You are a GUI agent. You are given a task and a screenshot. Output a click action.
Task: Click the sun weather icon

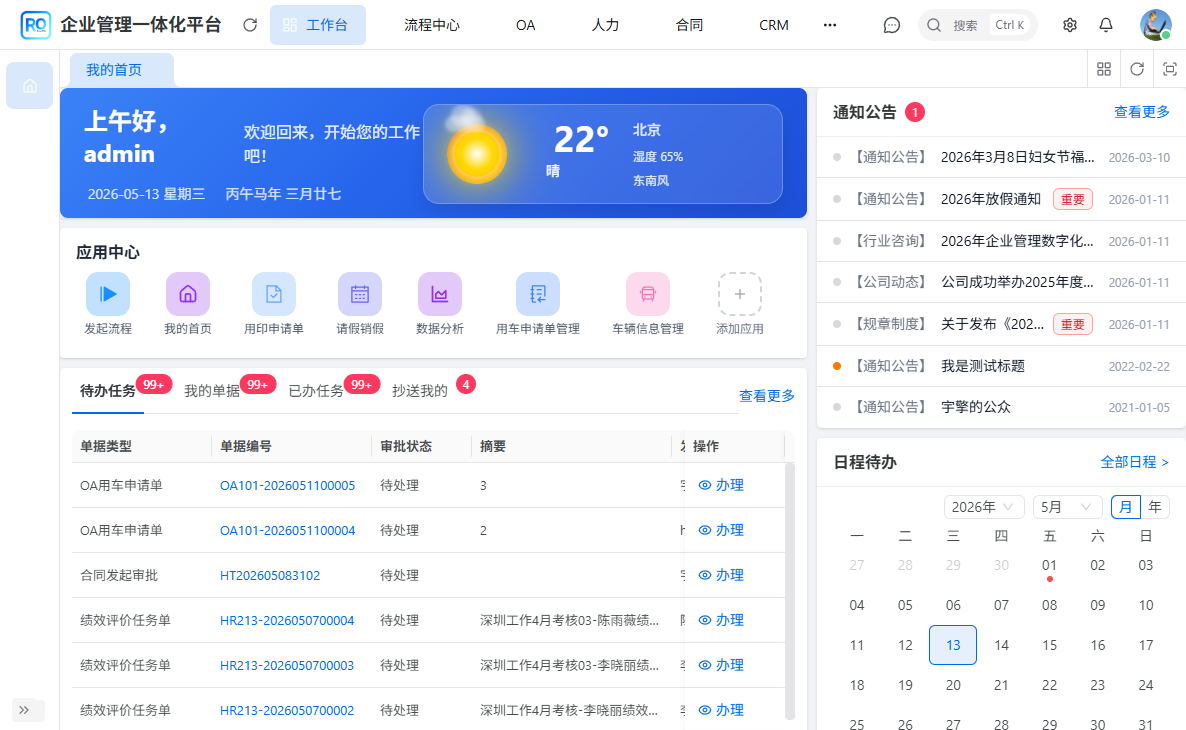[x=477, y=154]
